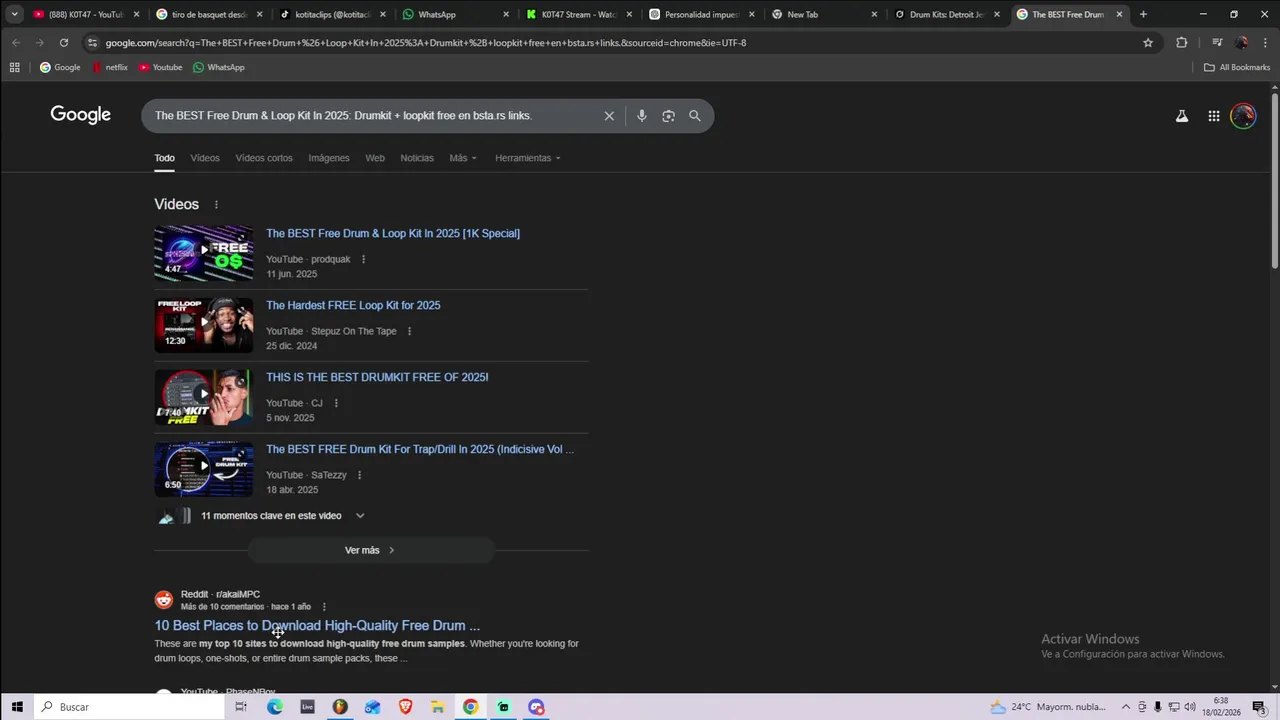Screen dimensions: 1280x720
Task: Click into the Google search input field
Action: pos(375,116)
